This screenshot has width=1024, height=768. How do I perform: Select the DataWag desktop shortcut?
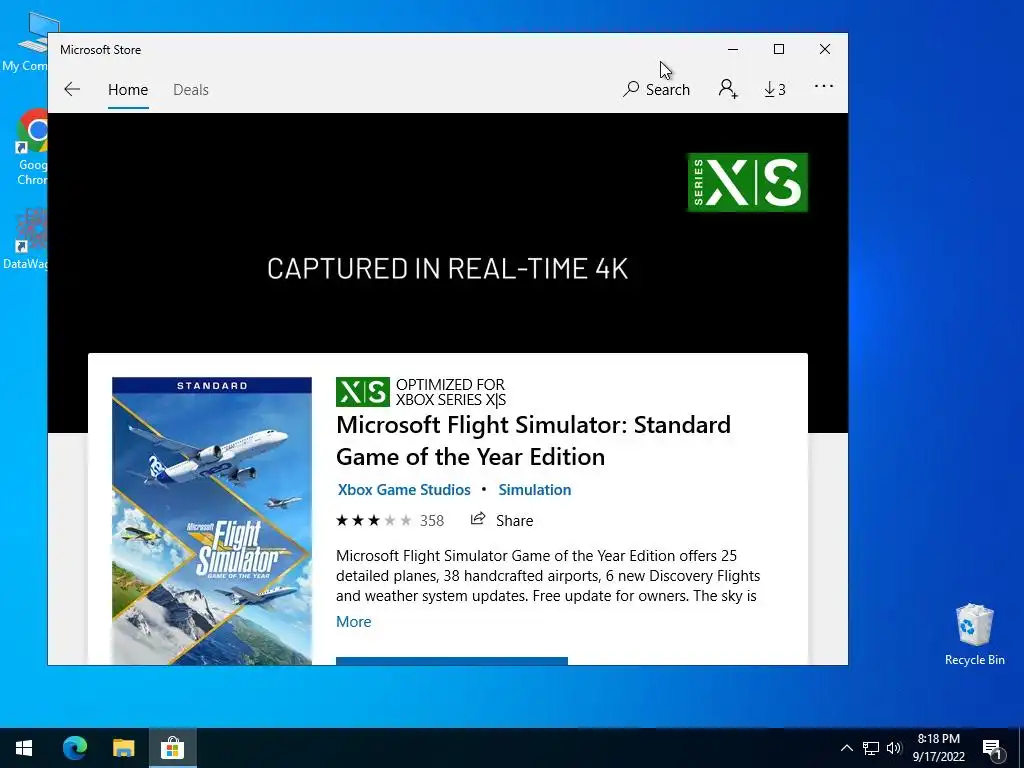(26, 239)
